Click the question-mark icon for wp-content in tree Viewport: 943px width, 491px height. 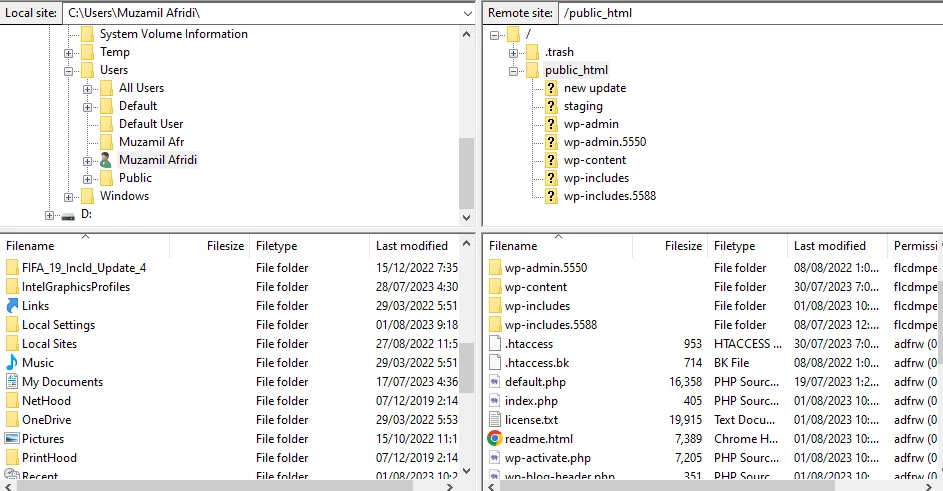click(x=551, y=160)
